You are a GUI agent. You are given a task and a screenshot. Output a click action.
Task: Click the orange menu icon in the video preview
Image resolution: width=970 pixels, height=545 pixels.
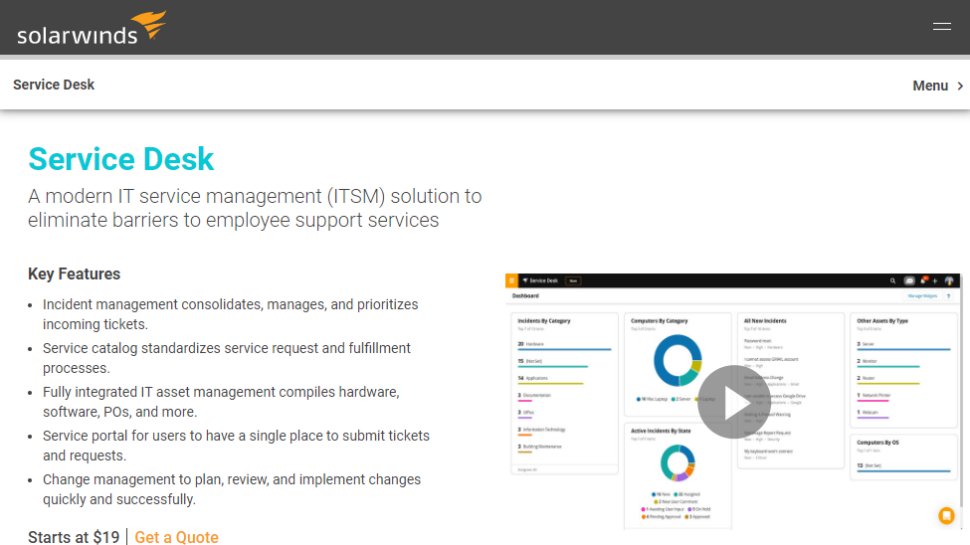tap(512, 281)
